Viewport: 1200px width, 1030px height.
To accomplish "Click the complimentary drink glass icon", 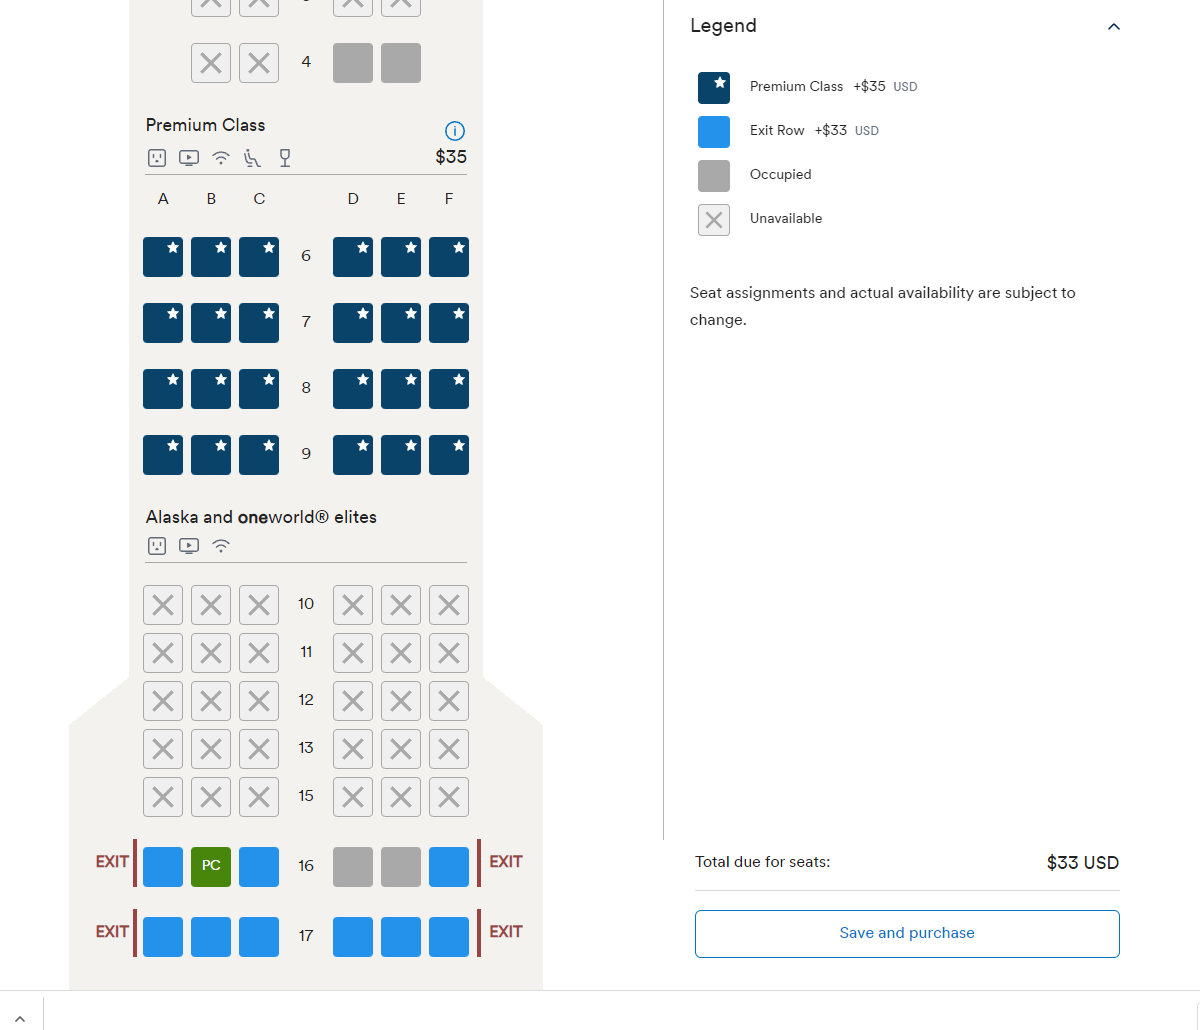I will point(285,158).
